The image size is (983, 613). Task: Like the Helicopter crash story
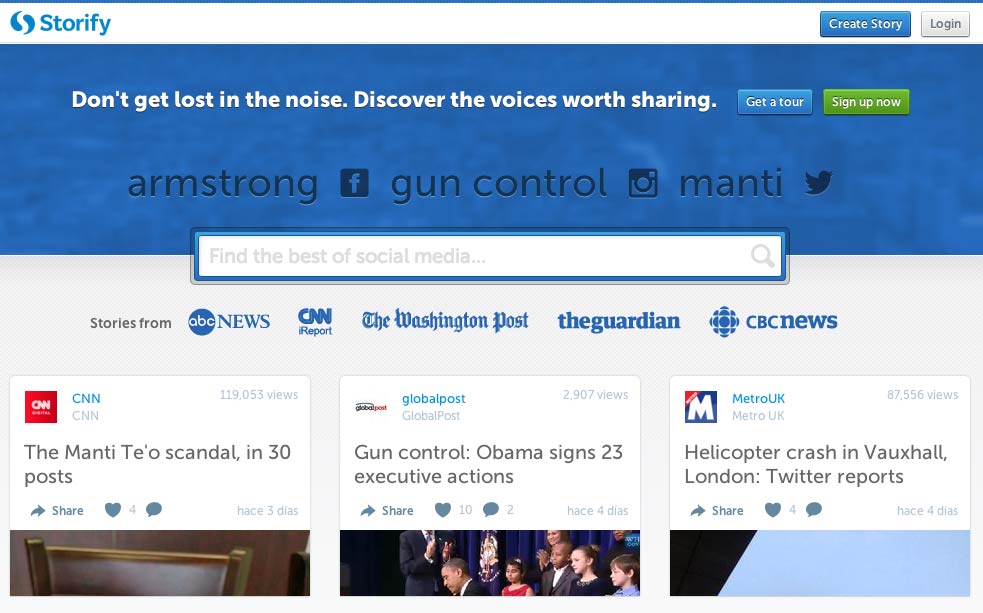click(773, 510)
